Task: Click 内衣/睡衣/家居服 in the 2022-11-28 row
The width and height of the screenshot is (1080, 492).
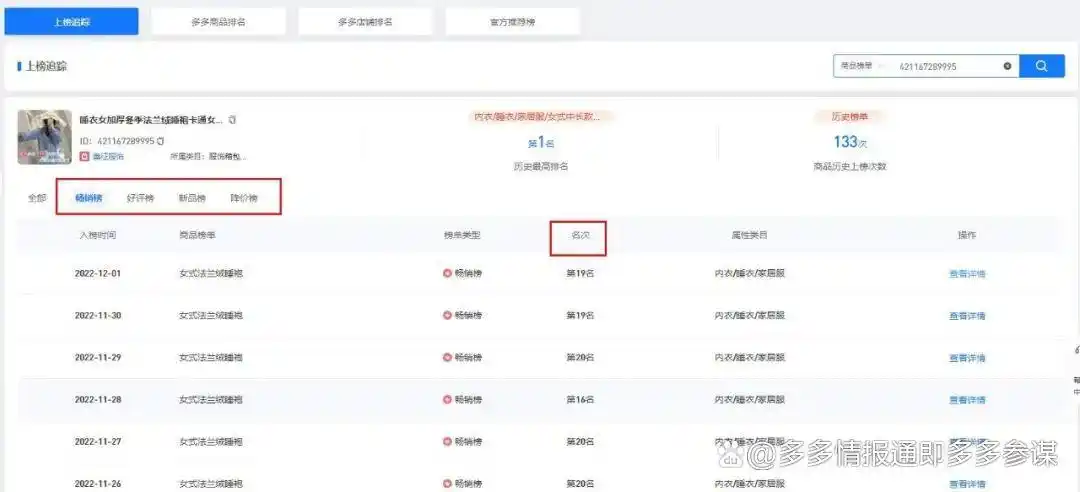Action: point(749,400)
